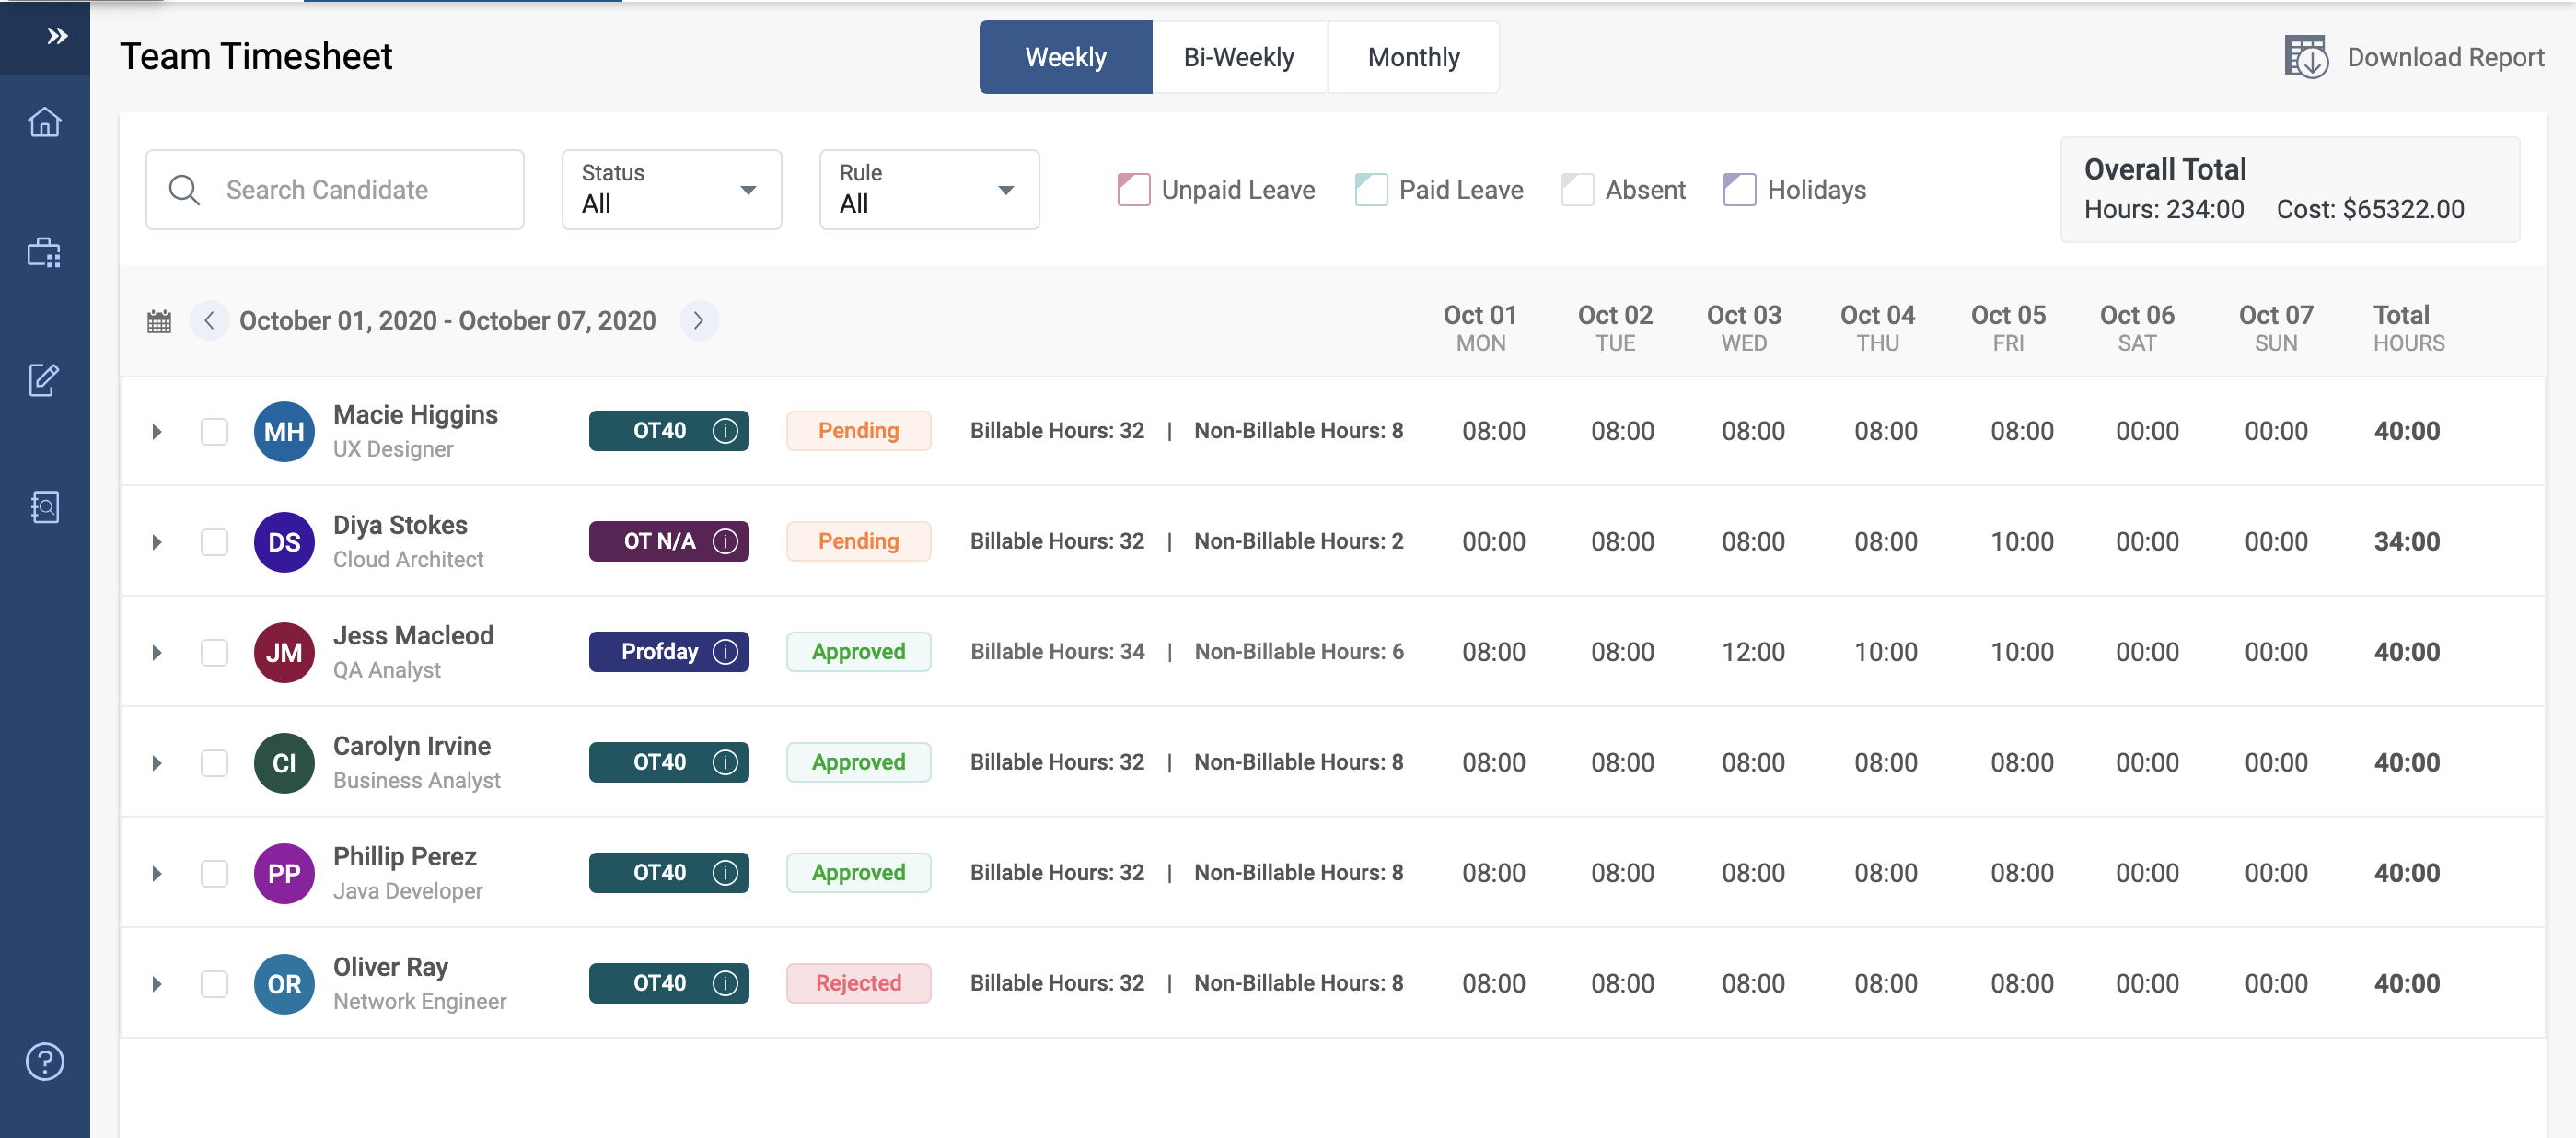Click the help question mark icon
This screenshot has height=1138, width=2576.
pos(44,1061)
